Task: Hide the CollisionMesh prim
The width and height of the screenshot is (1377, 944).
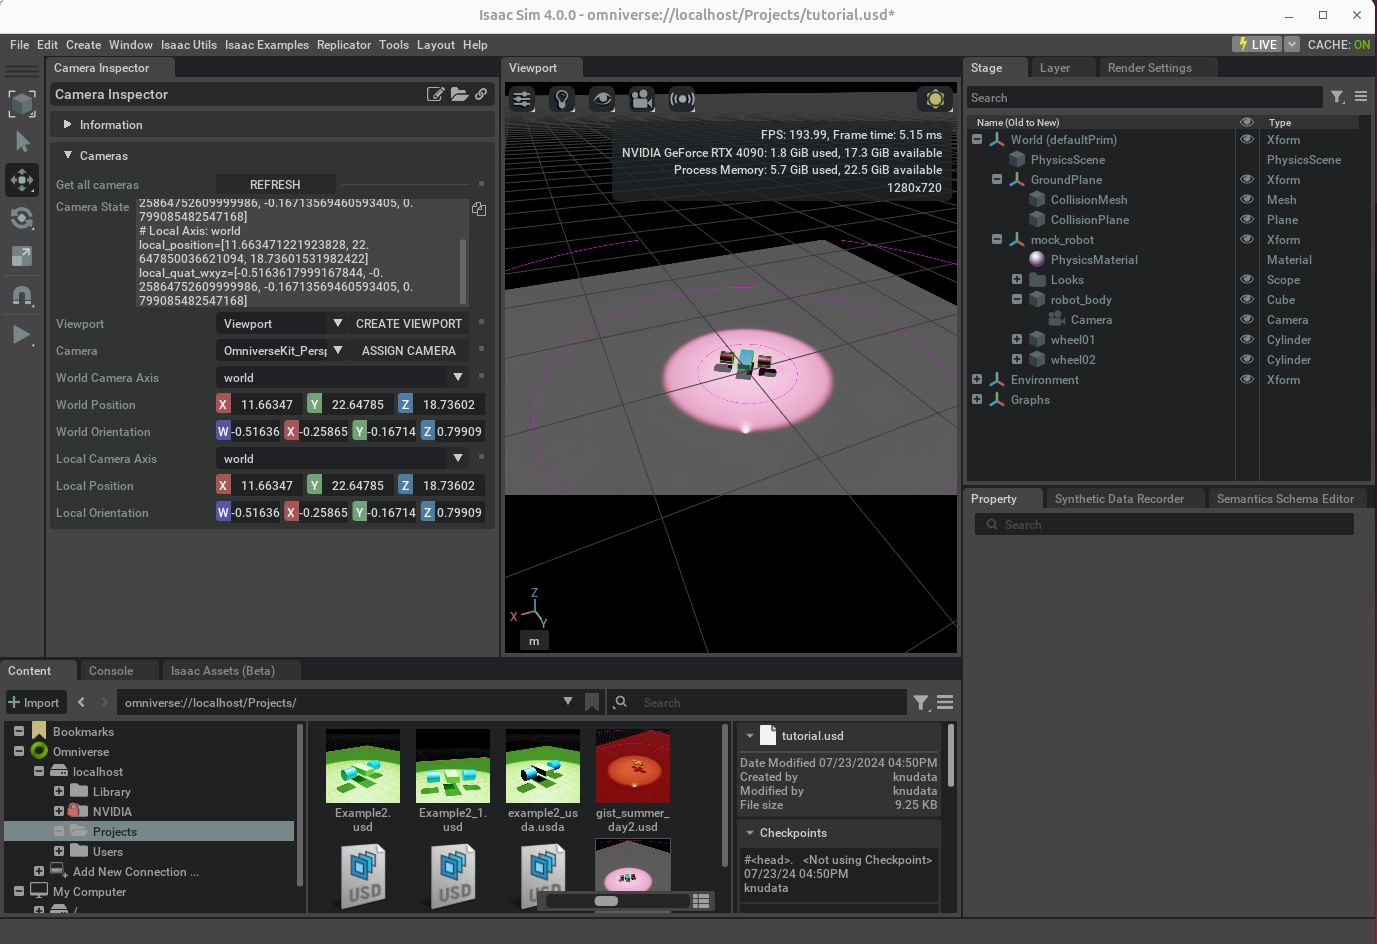Action: 1247,199
